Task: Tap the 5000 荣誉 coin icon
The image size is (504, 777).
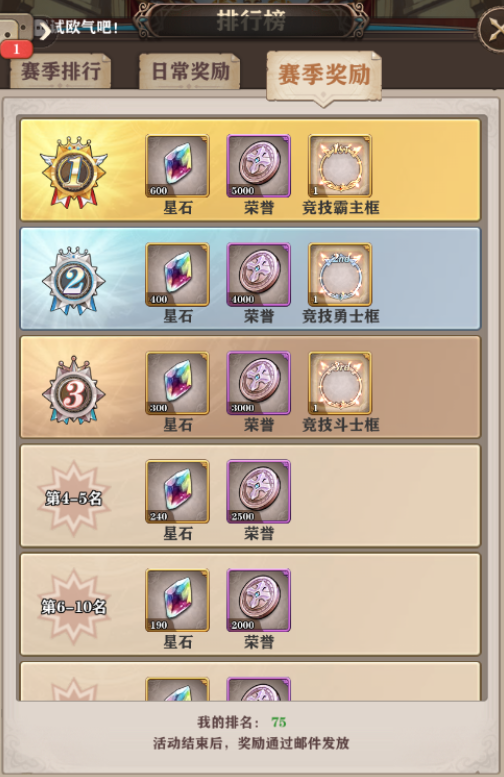Action: coord(259,166)
